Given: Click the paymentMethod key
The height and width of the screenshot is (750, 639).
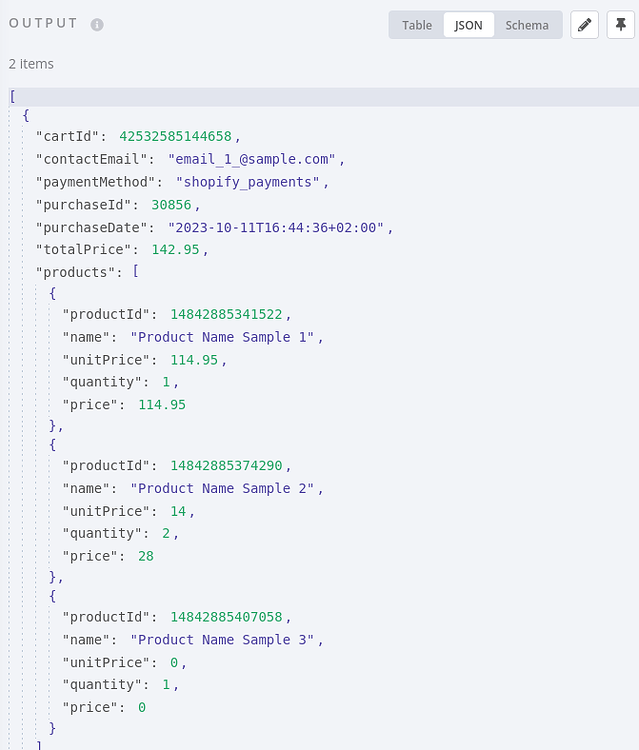Looking at the screenshot, I should pos(99,182).
